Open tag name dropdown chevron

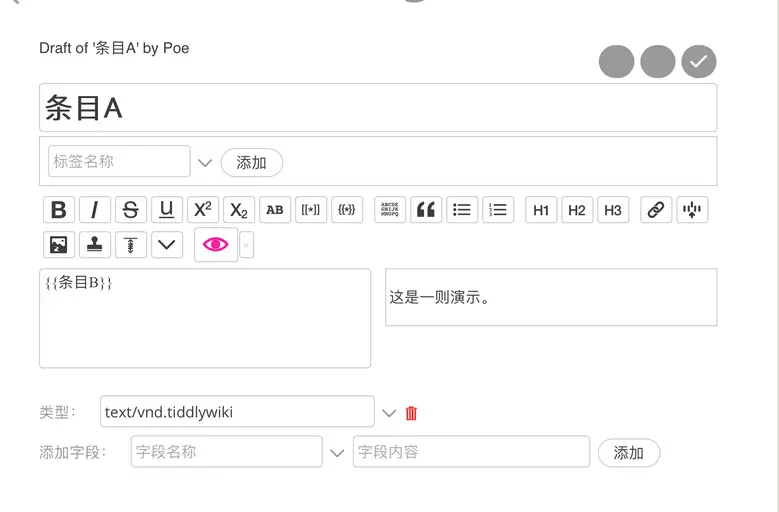(x=205, y=162)
